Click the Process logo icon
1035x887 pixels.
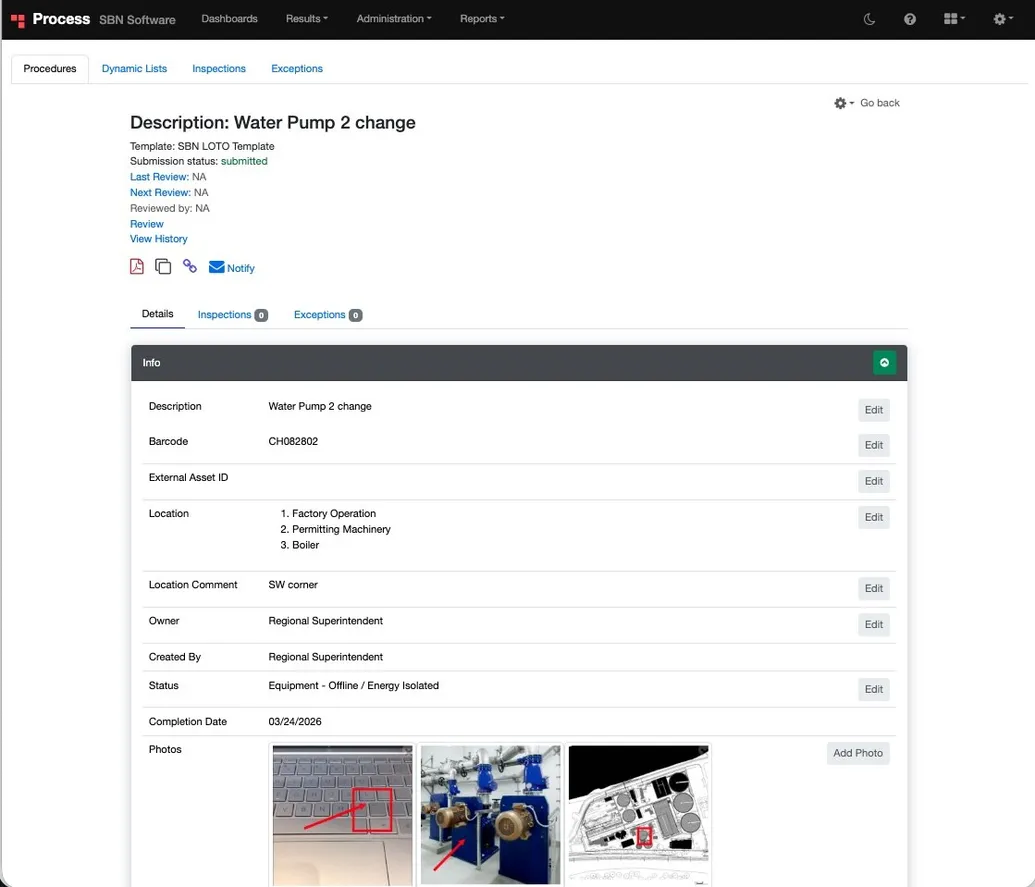pyautogui.click(x=18, y=20)
